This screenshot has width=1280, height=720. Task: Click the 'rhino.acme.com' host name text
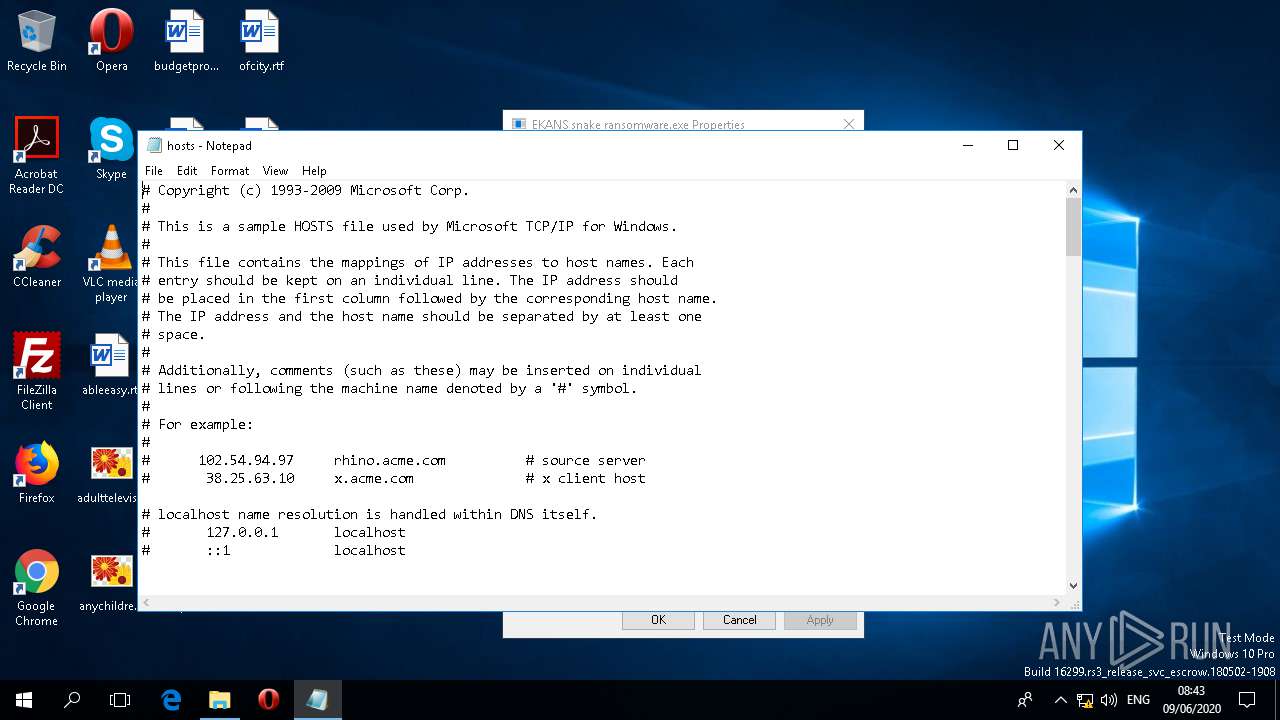(x=390, y=460)
